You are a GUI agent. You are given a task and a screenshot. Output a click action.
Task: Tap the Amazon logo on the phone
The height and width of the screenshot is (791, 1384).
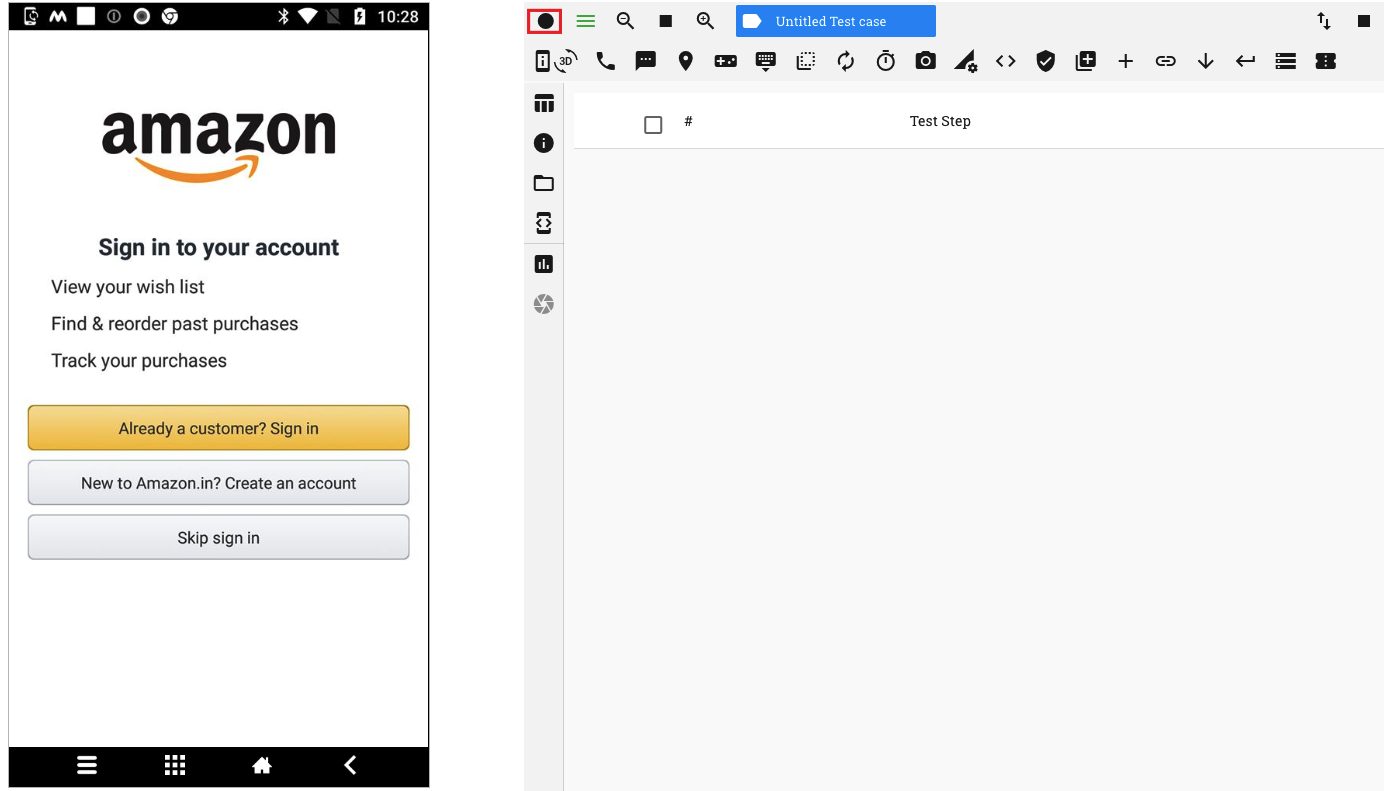point(218,145)
